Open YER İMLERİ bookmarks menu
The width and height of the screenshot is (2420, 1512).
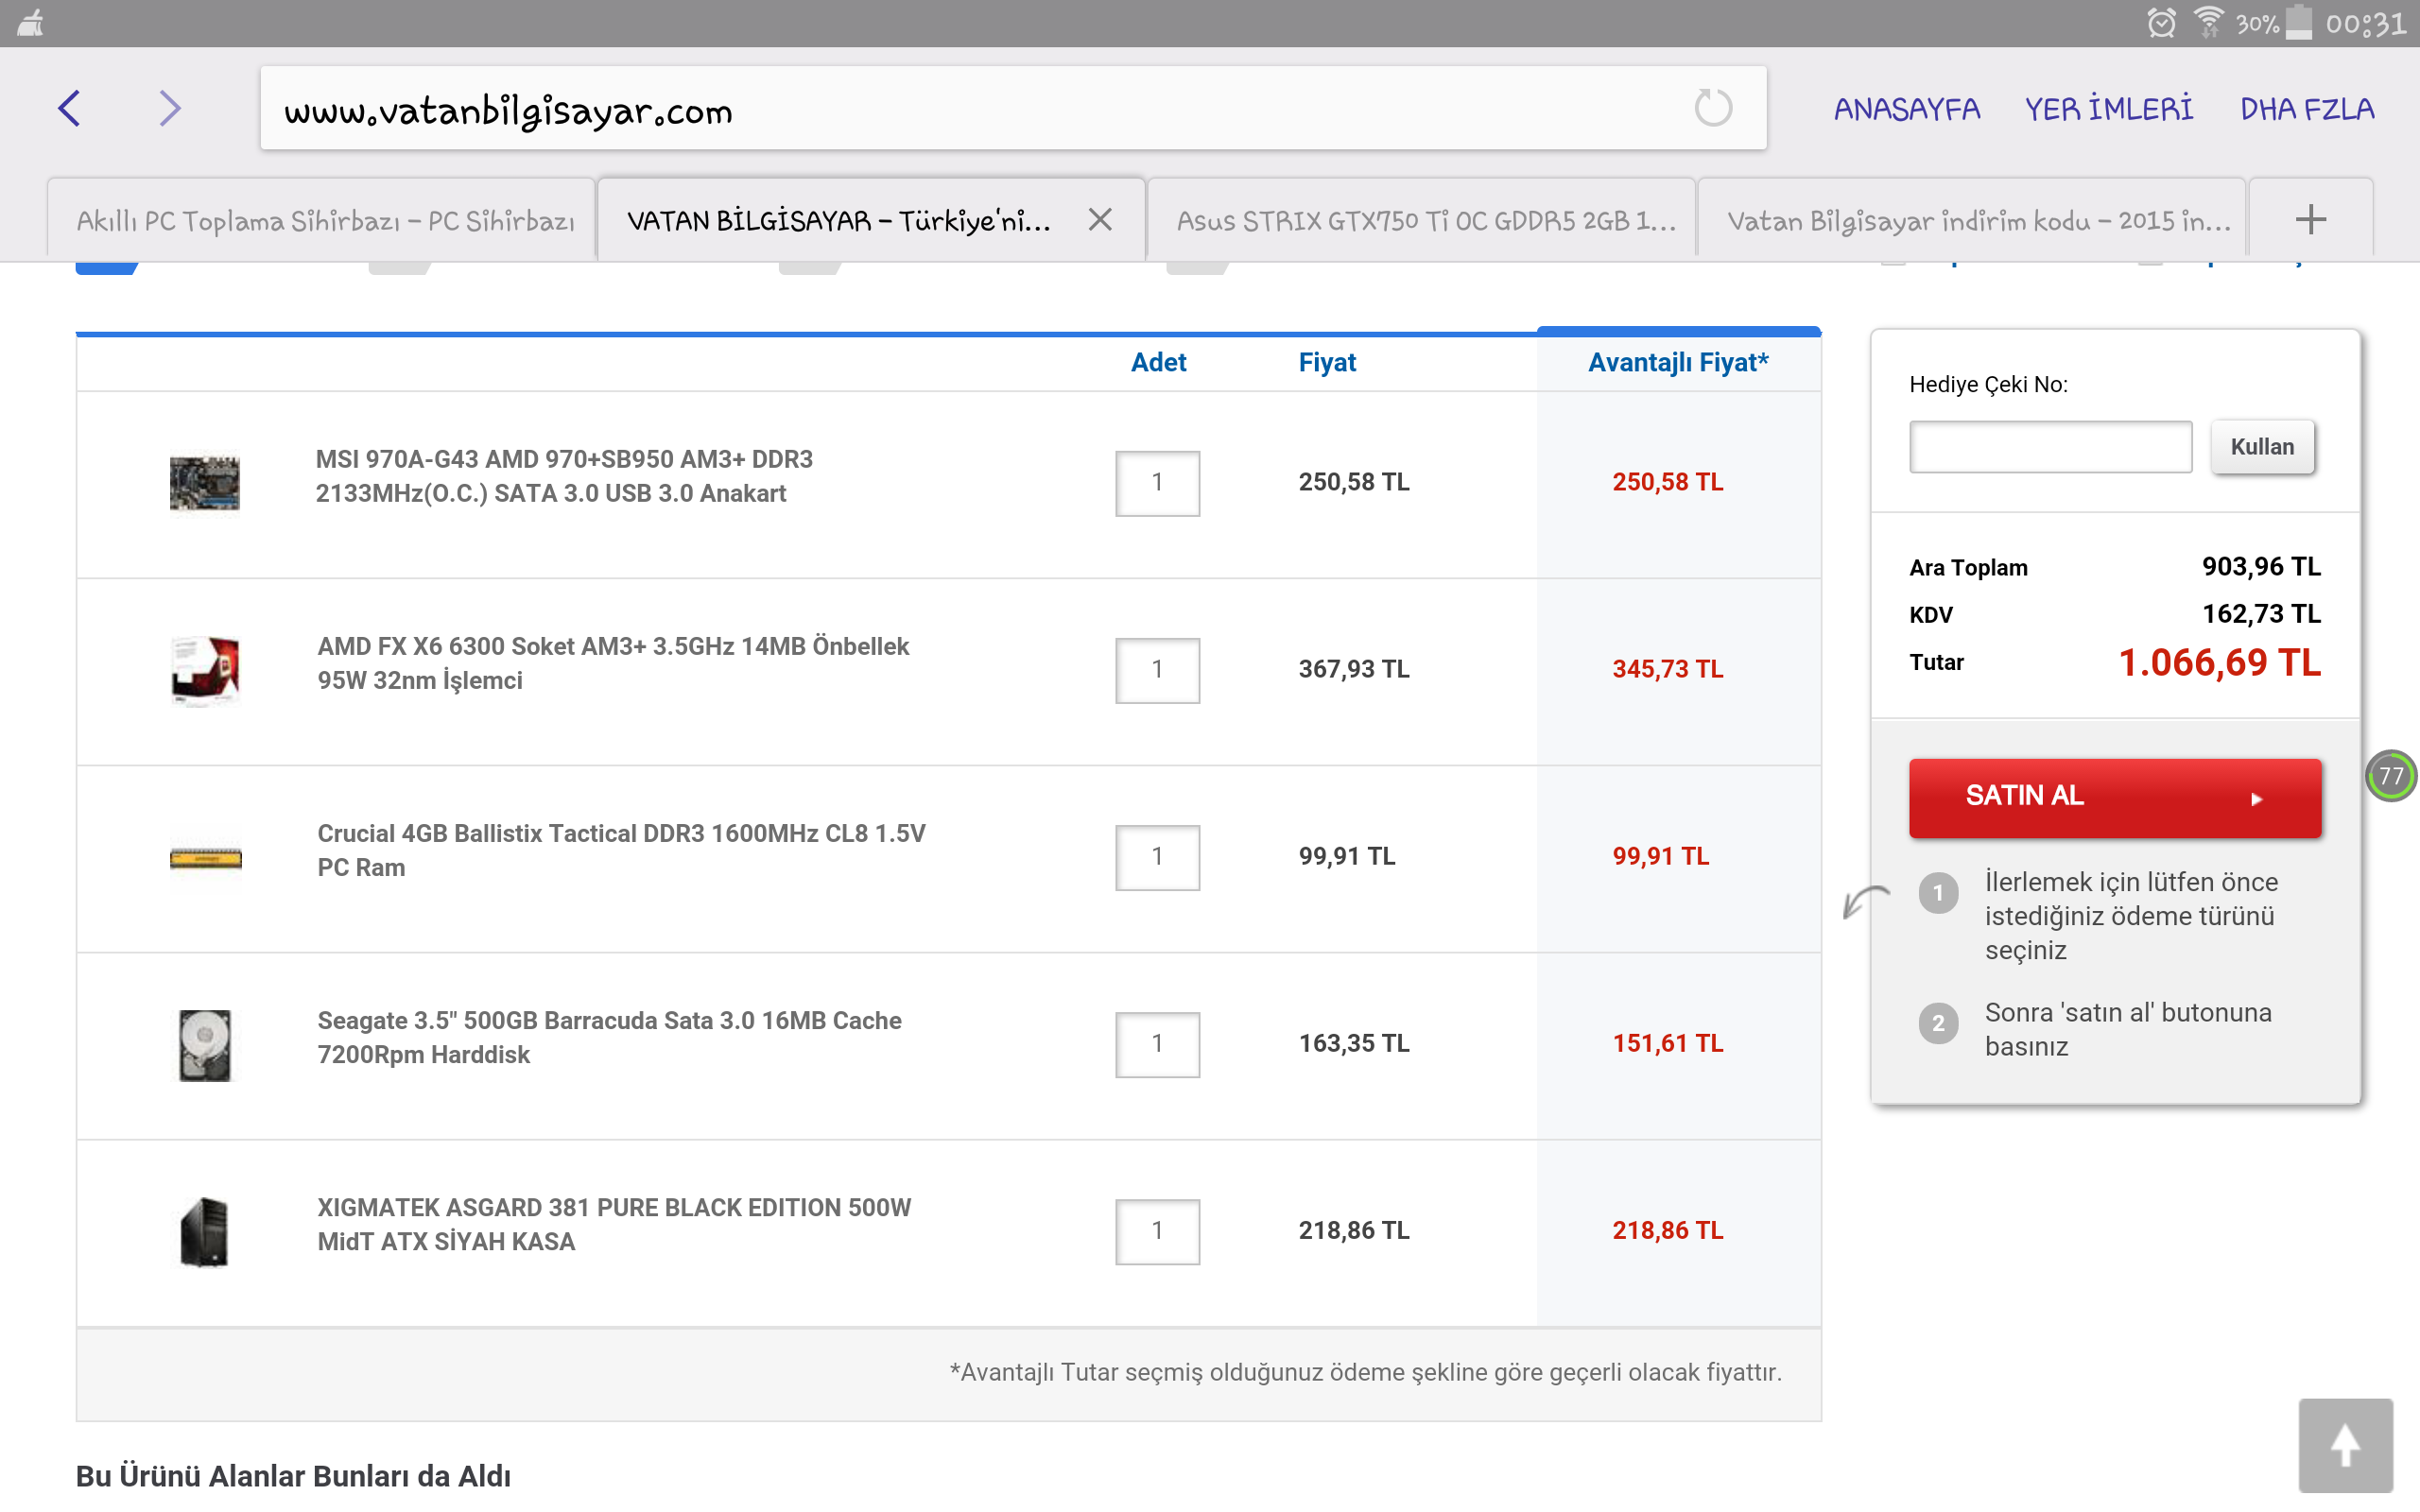(x=2108, y=109)
